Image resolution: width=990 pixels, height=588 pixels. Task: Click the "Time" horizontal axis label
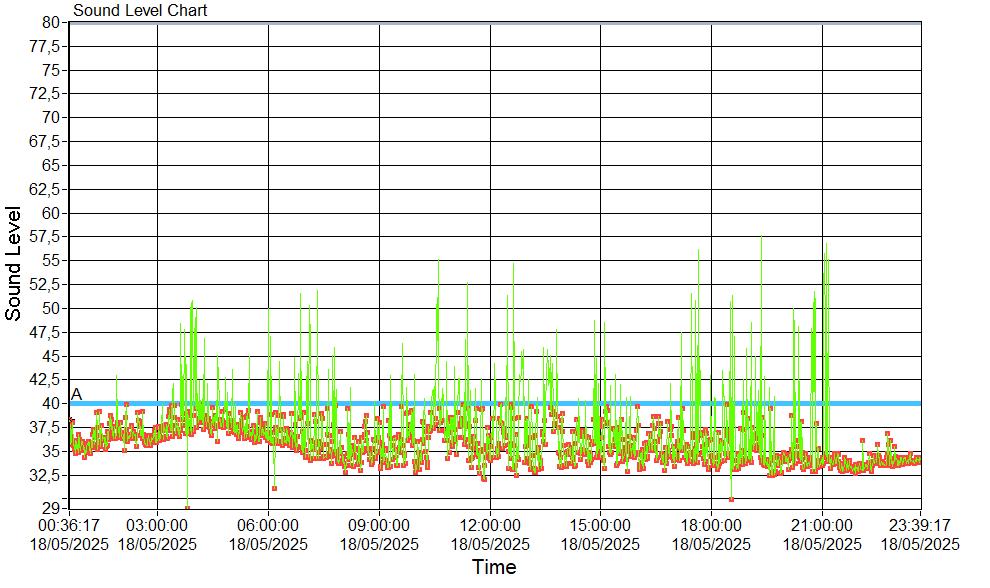(494, 568)
